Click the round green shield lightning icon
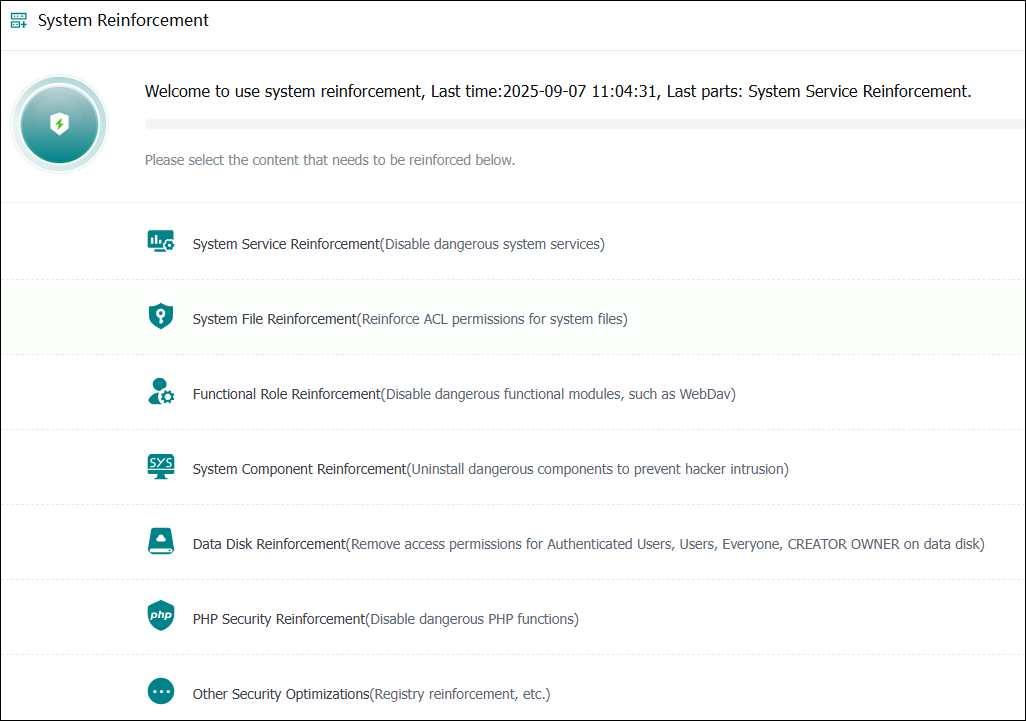Image resolution: width=1026 pixels, height=721 pixels. 59,124
